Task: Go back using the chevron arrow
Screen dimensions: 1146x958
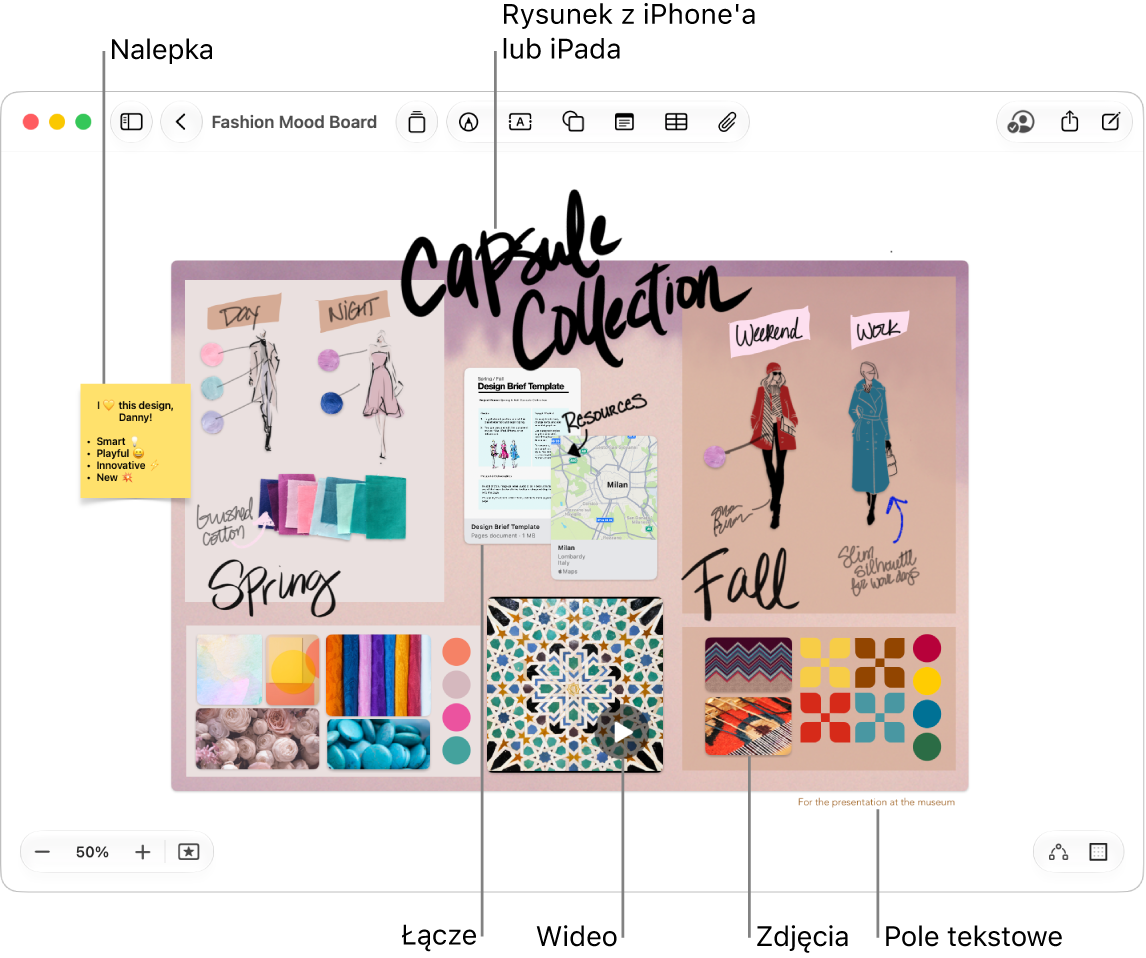Action: (181, 121)
